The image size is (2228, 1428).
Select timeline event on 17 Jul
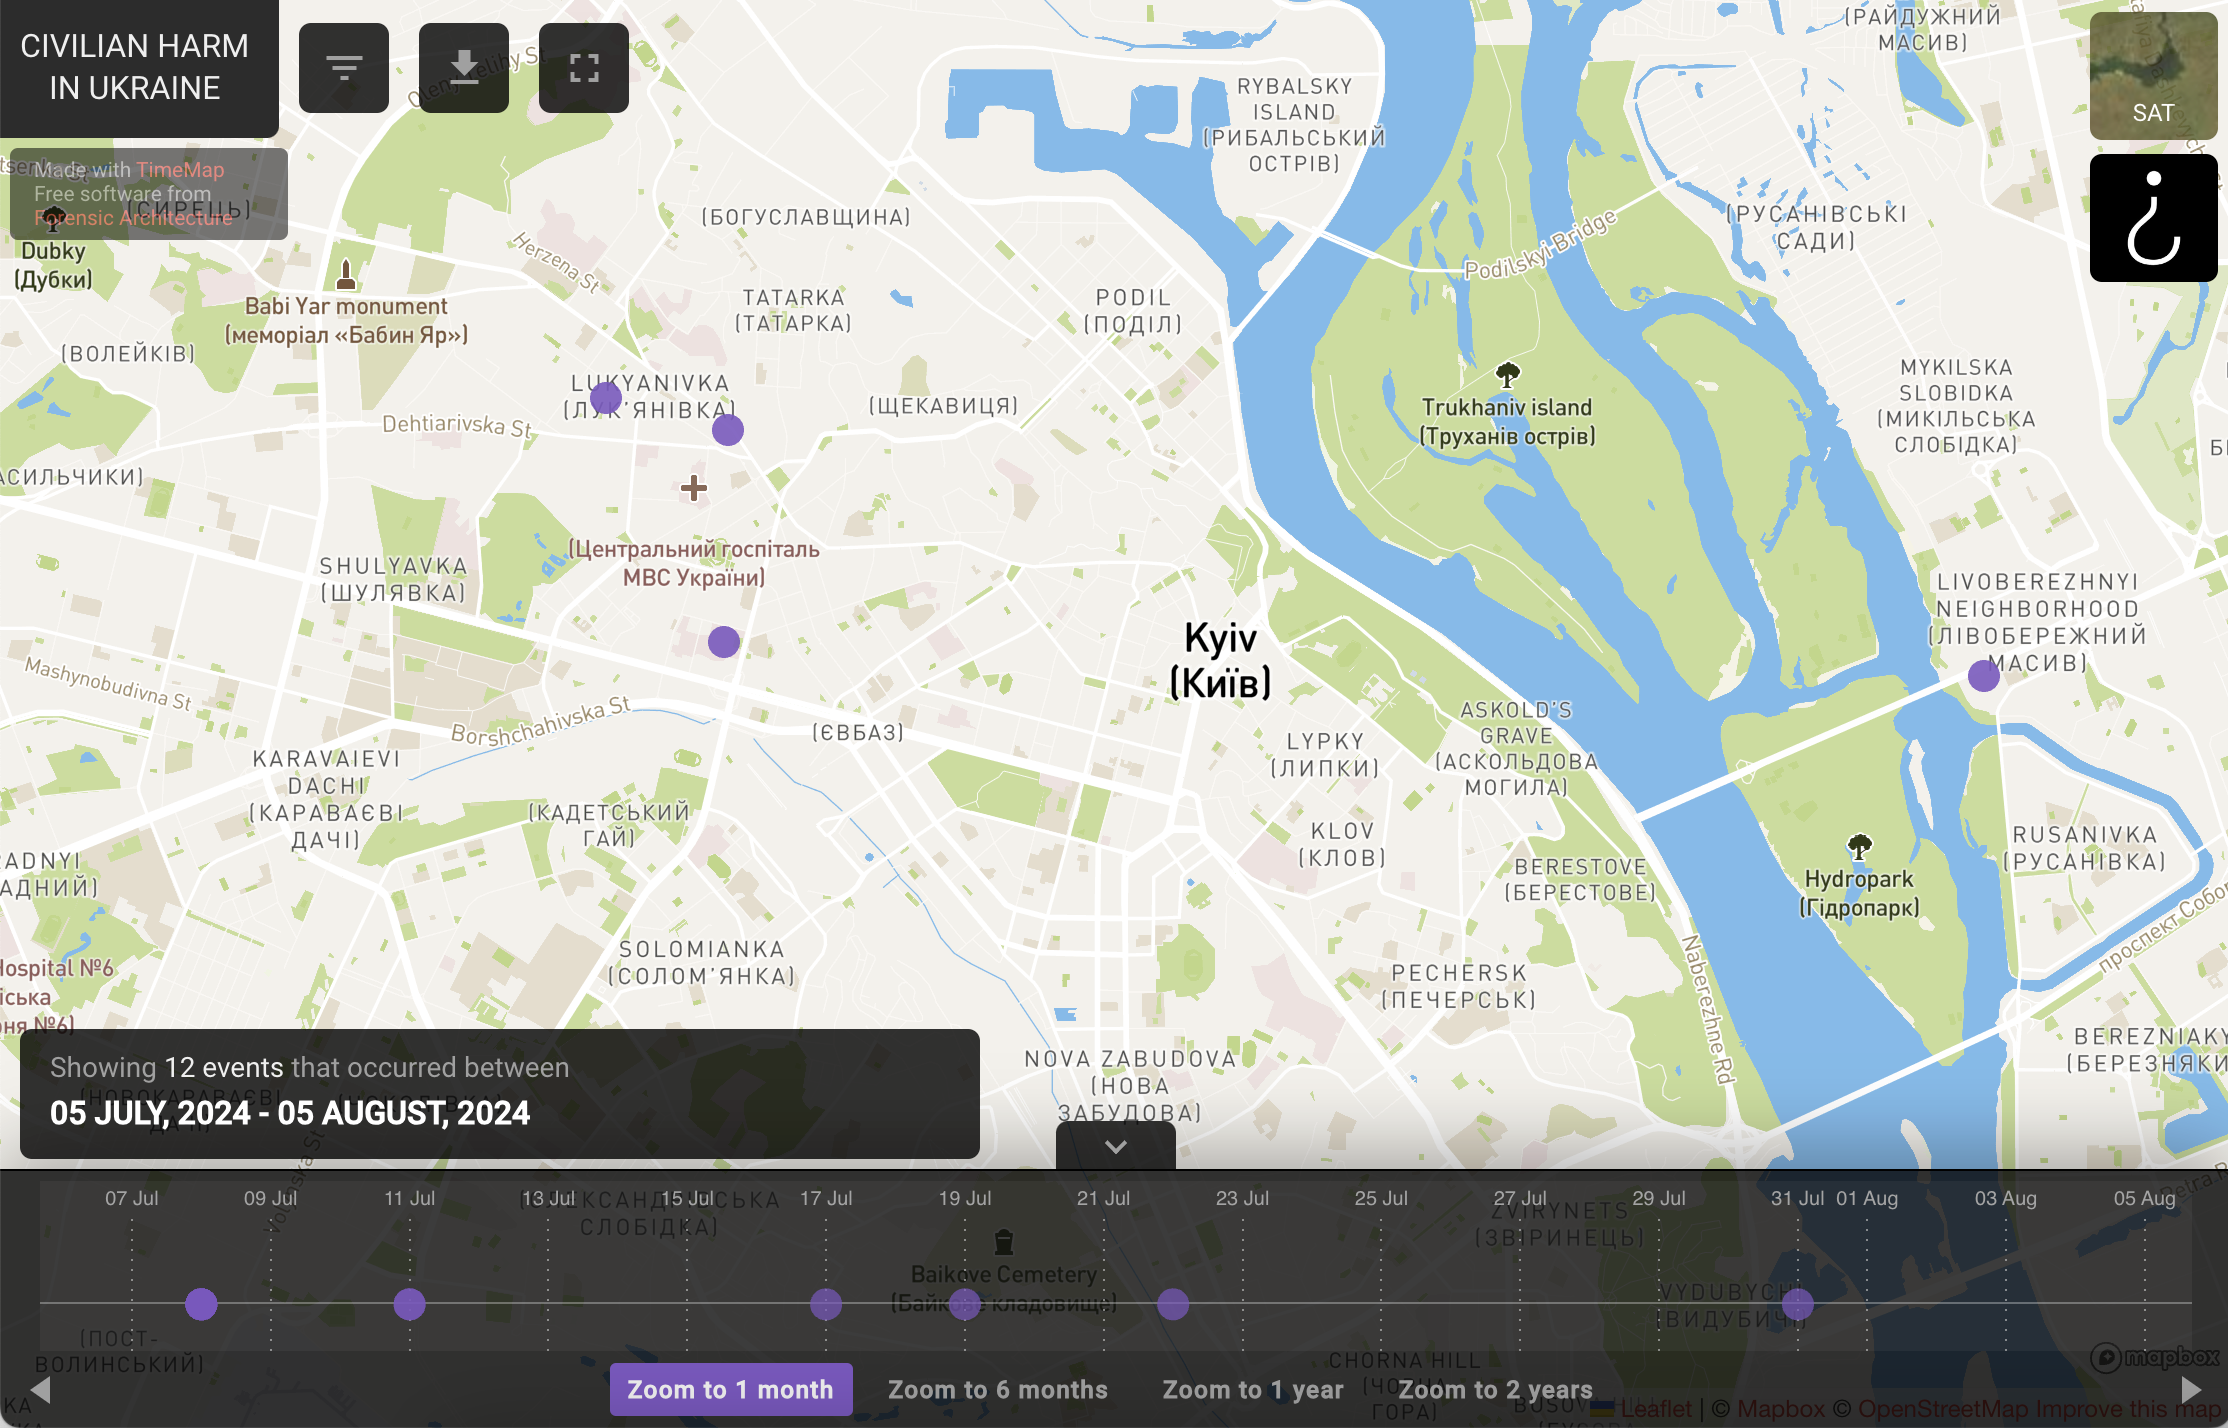click(826, 1304)
